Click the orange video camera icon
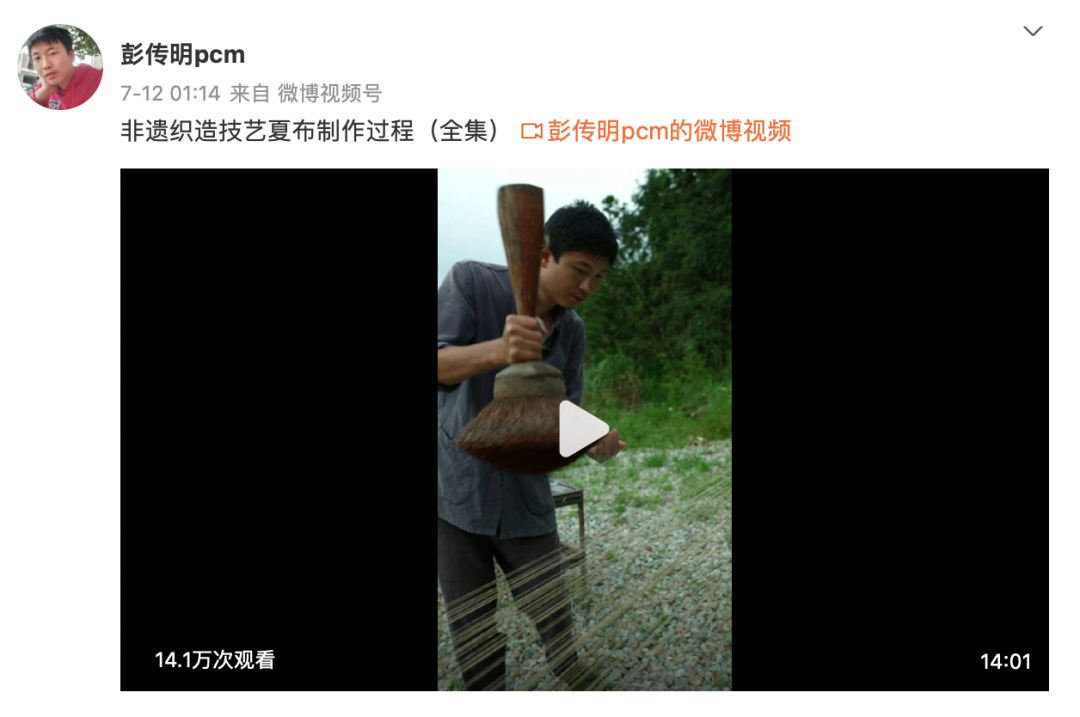This screenshot has width=1080, height=717. tap(531, 131)
